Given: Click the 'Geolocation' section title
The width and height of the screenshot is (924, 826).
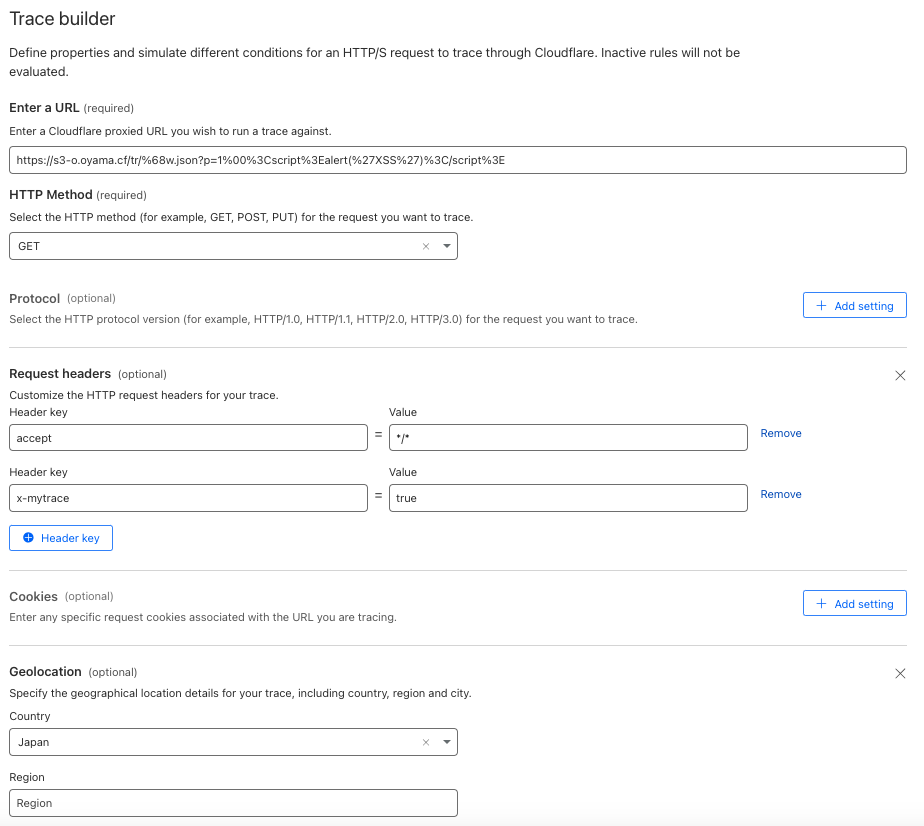Looking at the screenshot, I should (45, 672).
